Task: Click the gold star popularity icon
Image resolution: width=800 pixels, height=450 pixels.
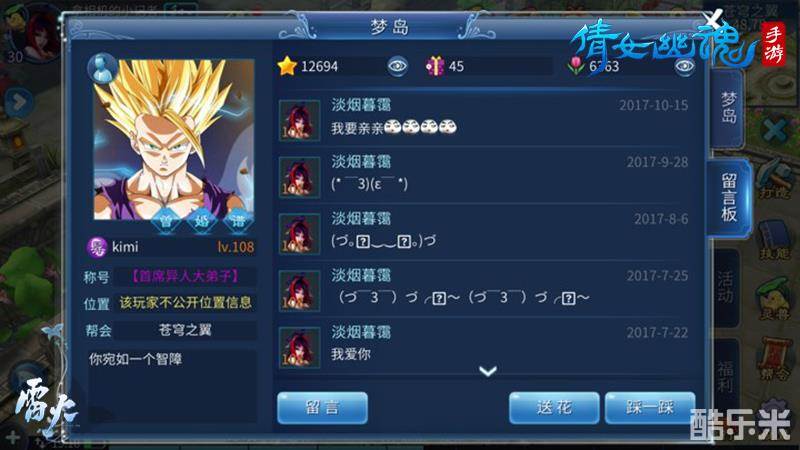Action: click(287, 66)
